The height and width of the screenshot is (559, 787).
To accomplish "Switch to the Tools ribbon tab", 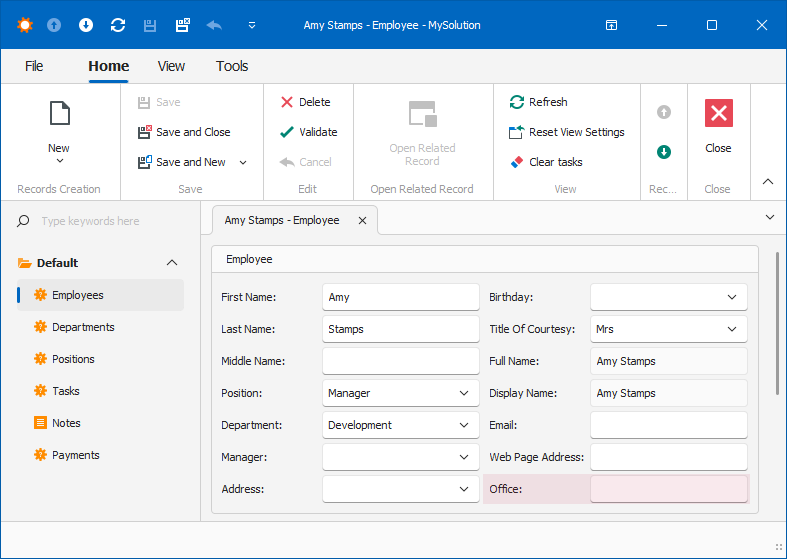I will pyautogui.click(x=232, y=66).
